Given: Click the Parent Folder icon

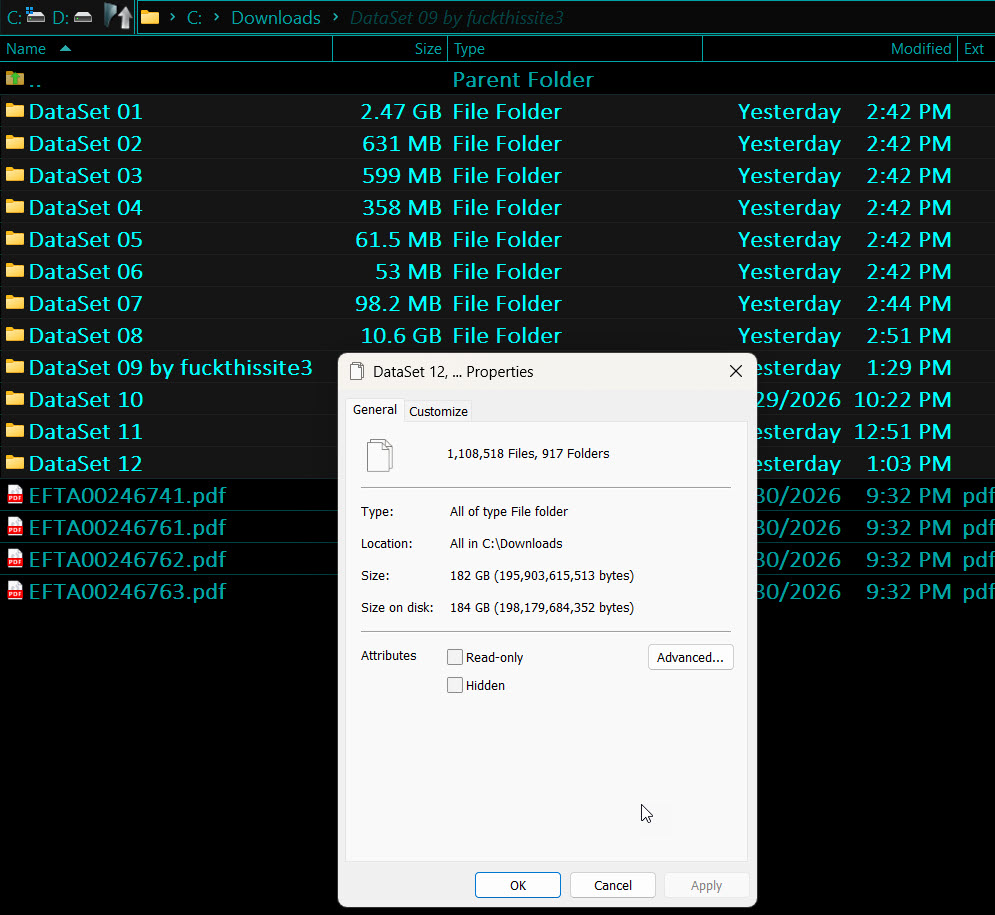Looking at the screenshot, I should coord(15,79).
